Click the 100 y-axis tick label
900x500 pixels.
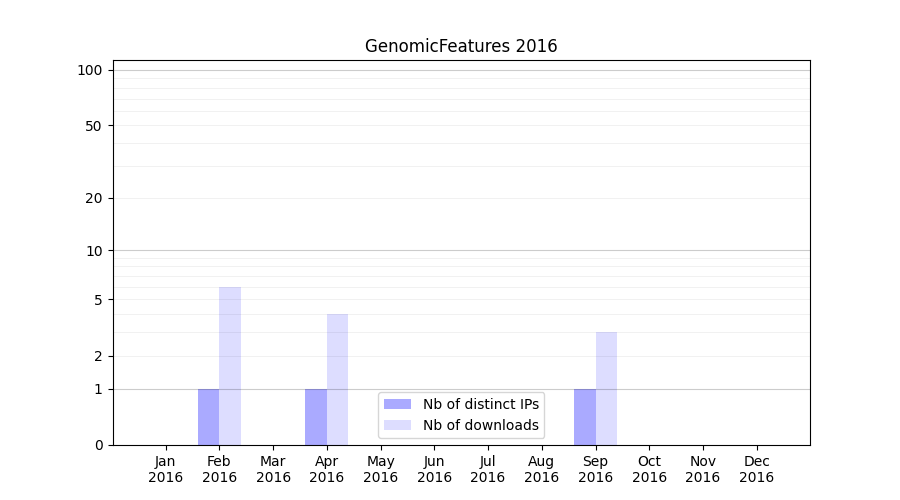[90, 70]
